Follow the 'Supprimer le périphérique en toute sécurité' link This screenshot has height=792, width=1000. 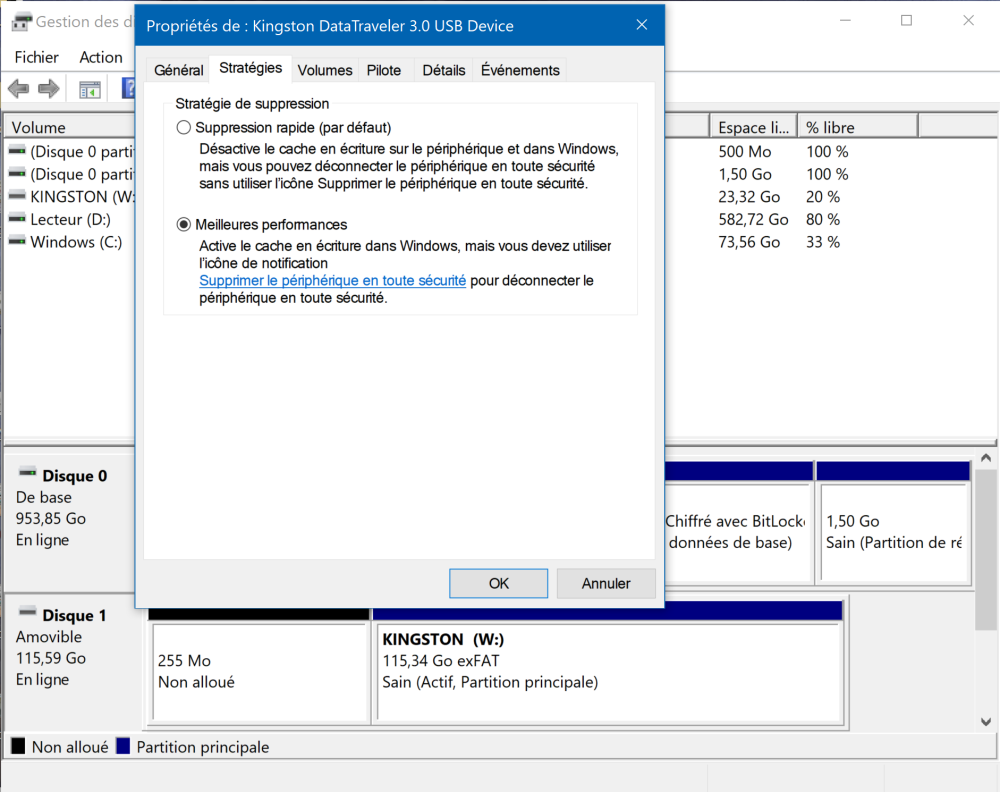pyautogui.click(x=332, y=281)
